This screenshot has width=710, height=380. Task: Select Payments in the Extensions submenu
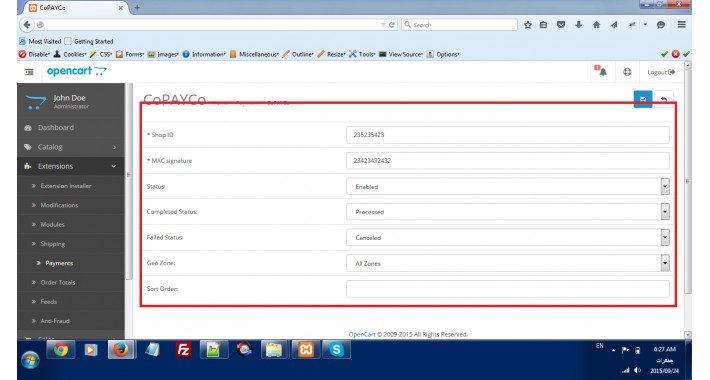pos(59,263)
